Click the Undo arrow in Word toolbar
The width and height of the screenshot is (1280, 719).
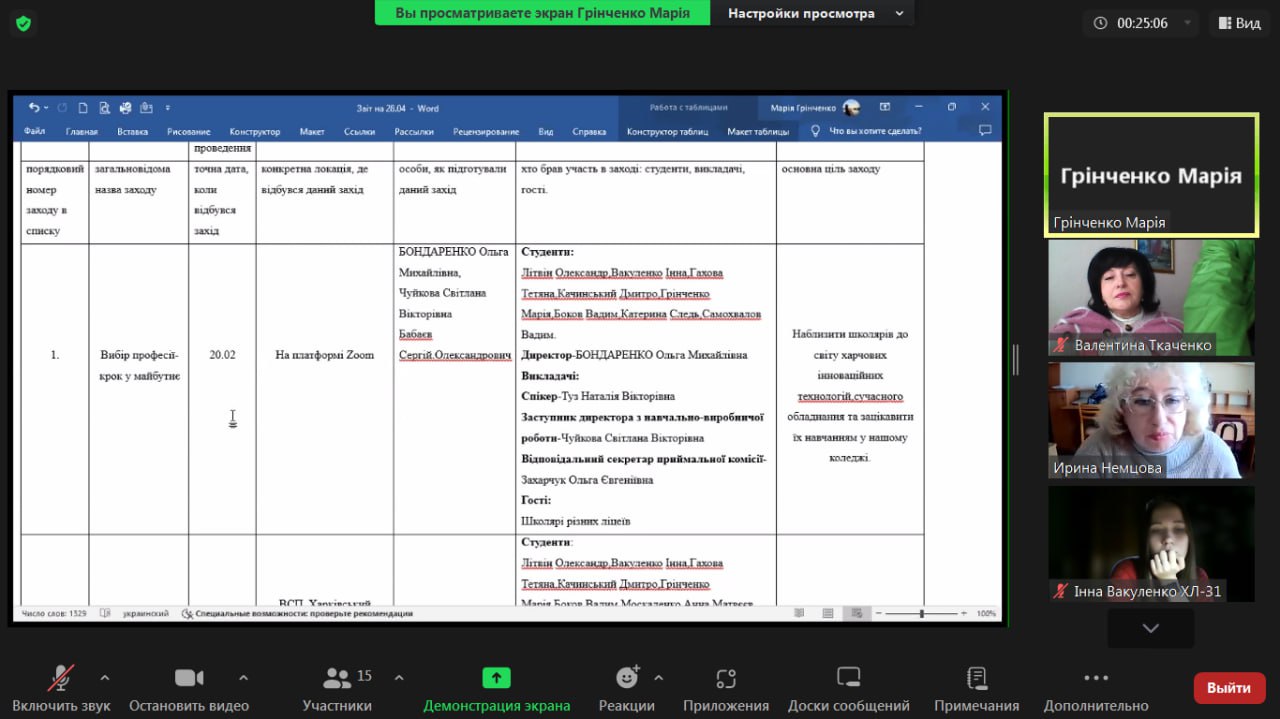pos(33,108)
